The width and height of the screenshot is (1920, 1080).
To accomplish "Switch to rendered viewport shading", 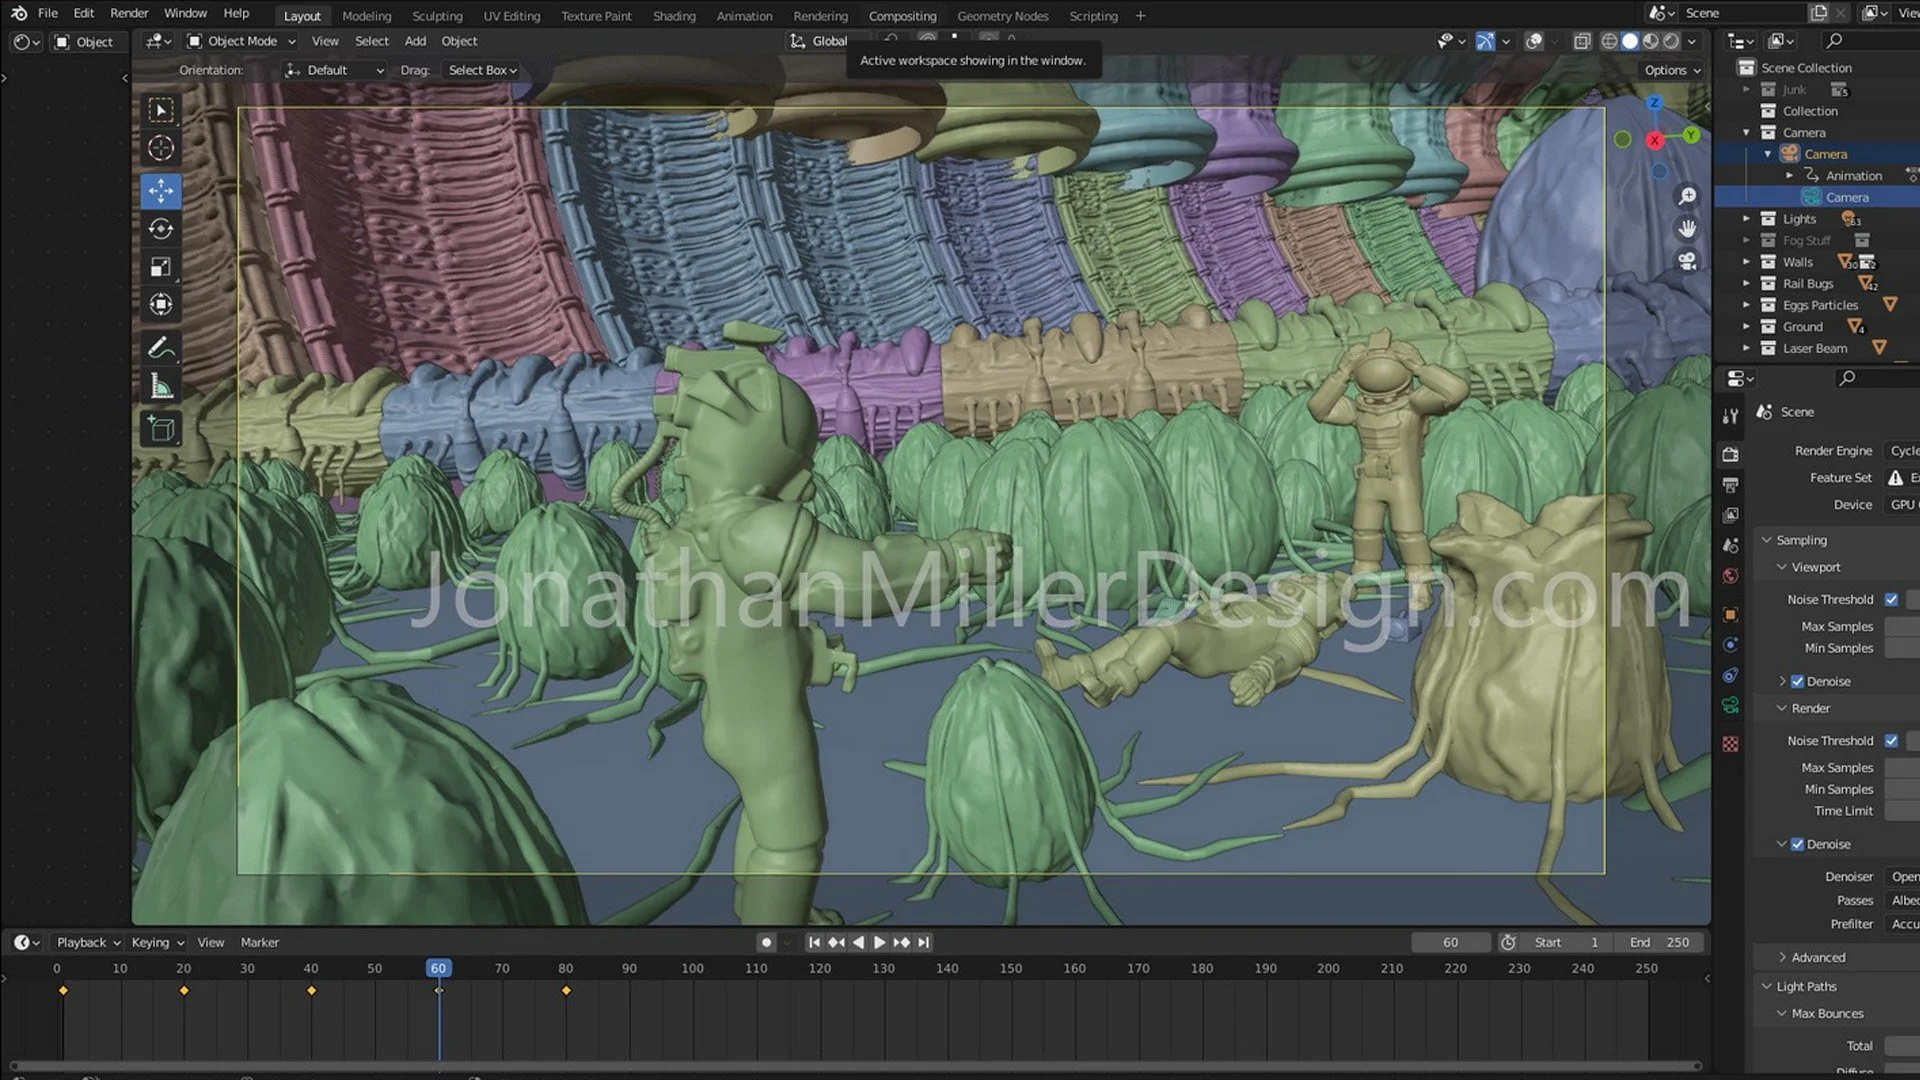I will coord(1671,41).
